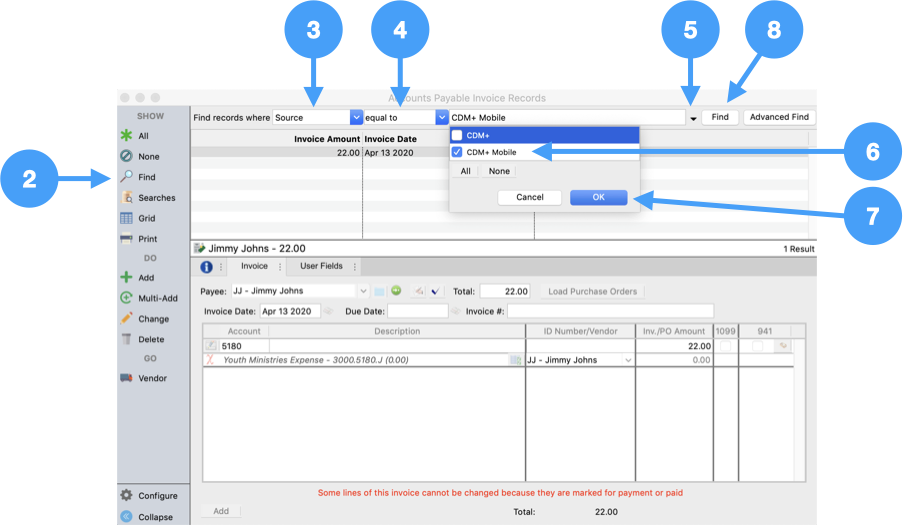Click the Find magnifier in sidebar

click(127, 177)
